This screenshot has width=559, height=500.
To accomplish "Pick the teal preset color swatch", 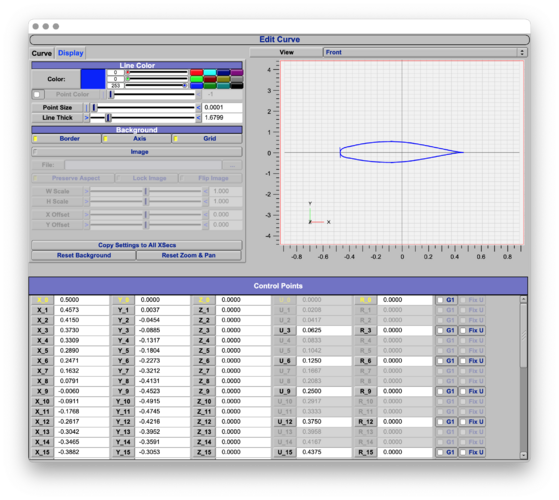I will click(224, 86).
